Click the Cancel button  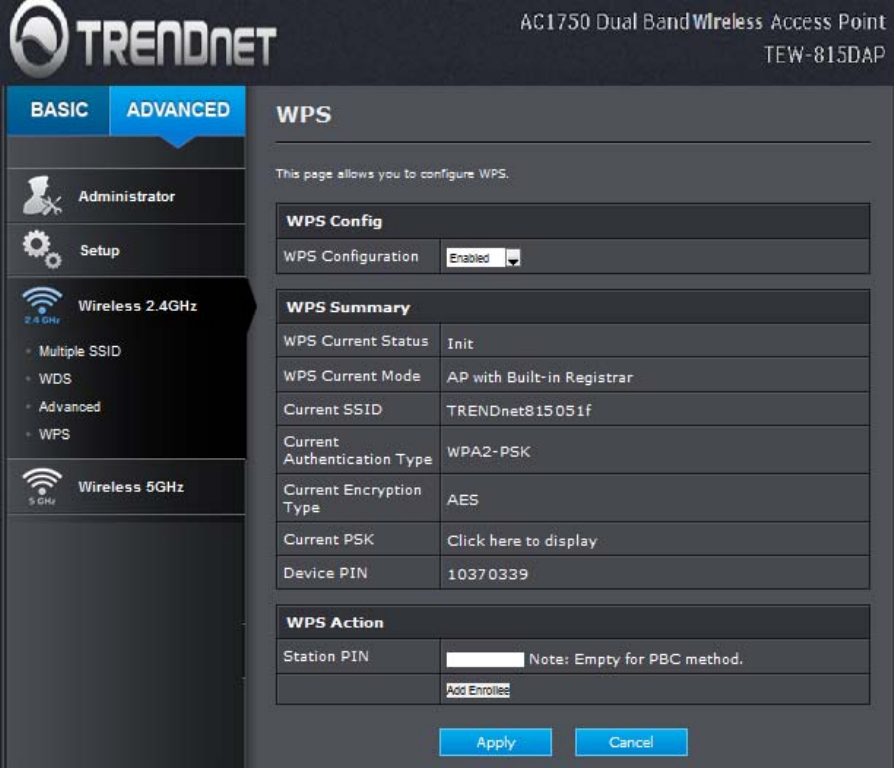tap(631, 742)
